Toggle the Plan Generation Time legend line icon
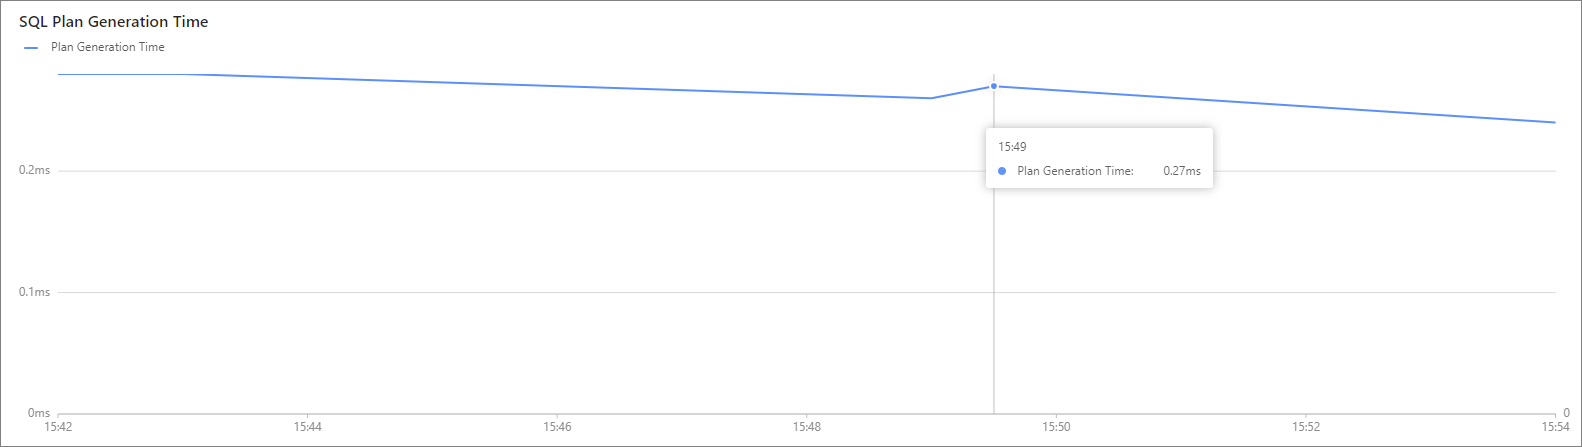This screenshot has width=1582, height=447. 31,47
